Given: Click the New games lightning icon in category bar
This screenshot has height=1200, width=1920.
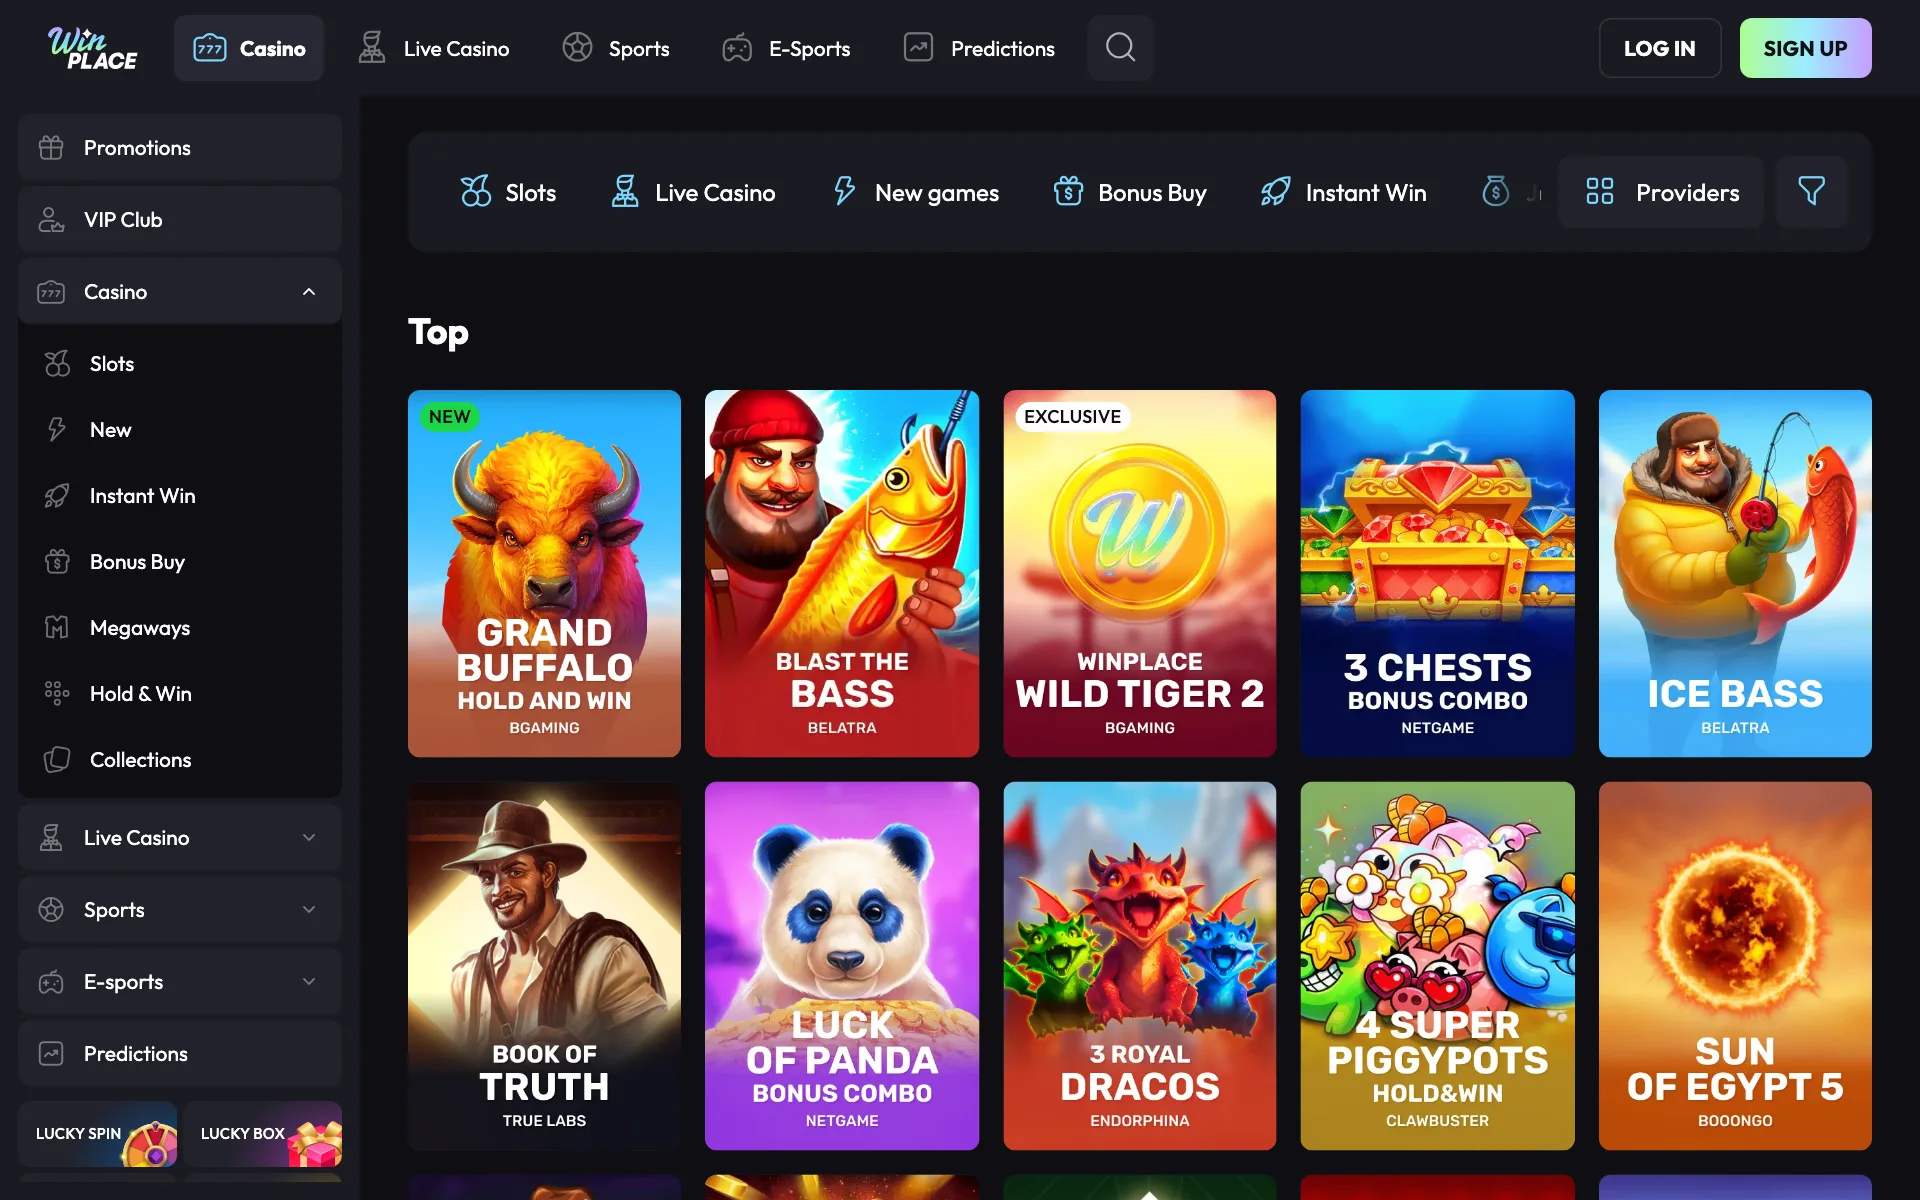Looking at the screenshot, I should click(845, 192).
